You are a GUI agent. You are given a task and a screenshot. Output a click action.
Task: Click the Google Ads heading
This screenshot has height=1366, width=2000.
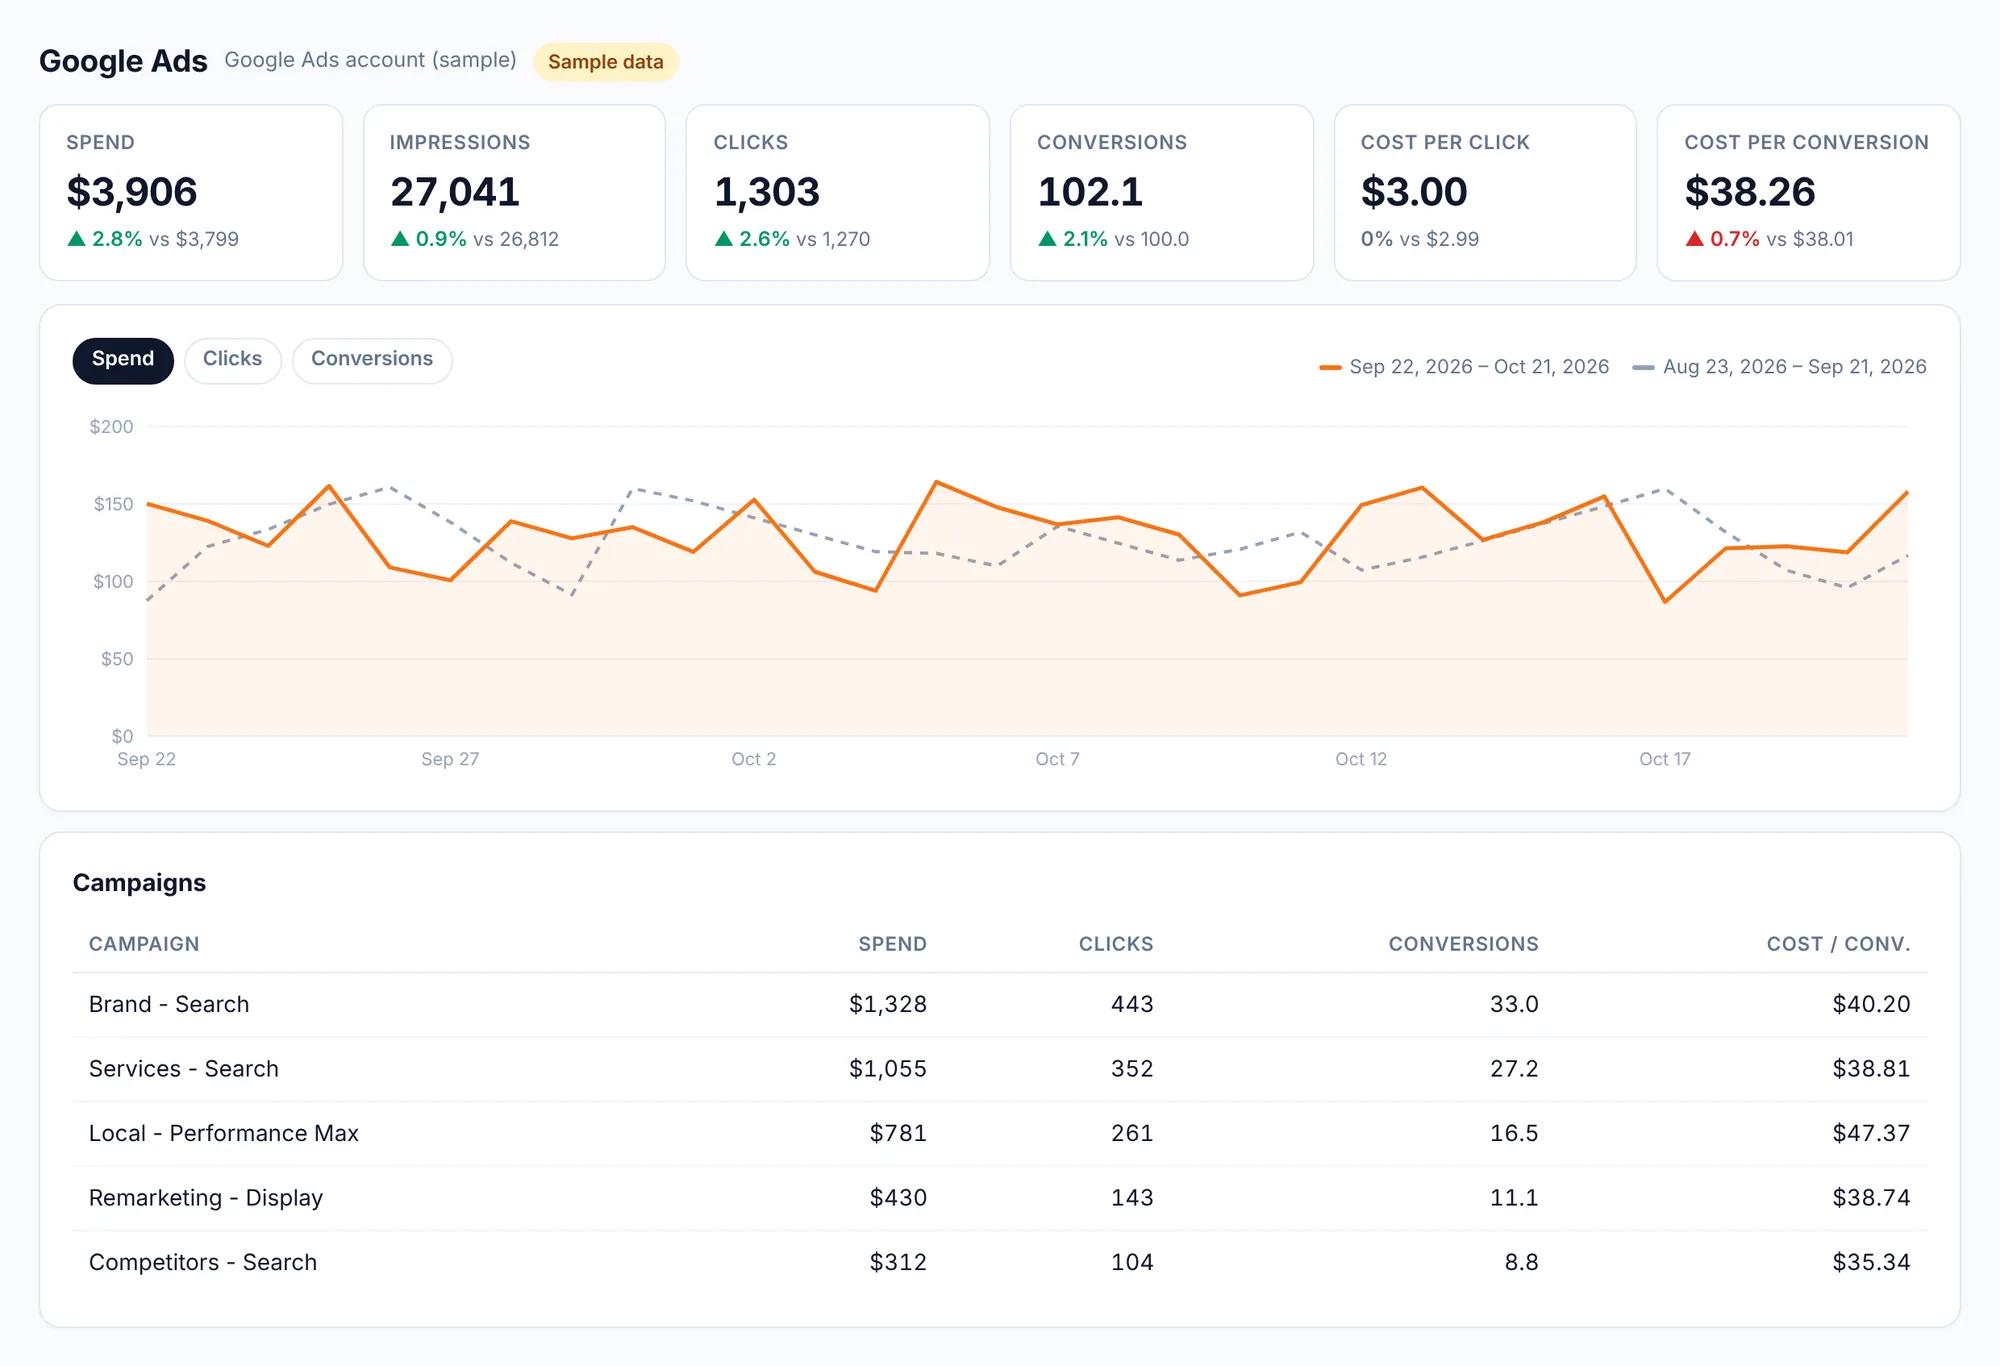[123, 61]
